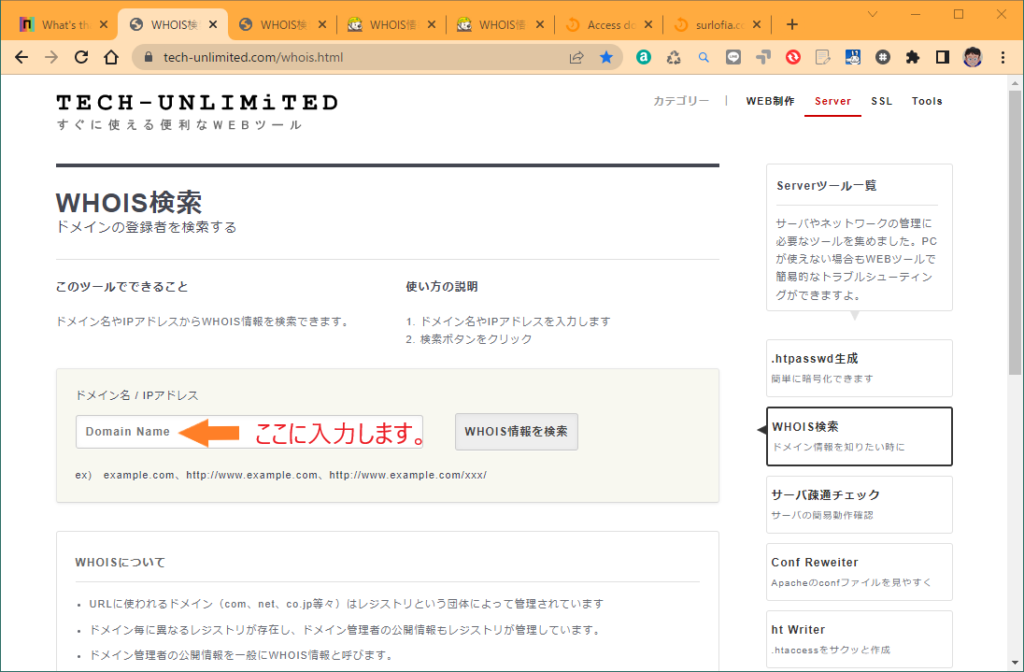Click the WHOIS情報を検索 button
This screenshot has width=1024, height=672.
click(x=516, y=431)
